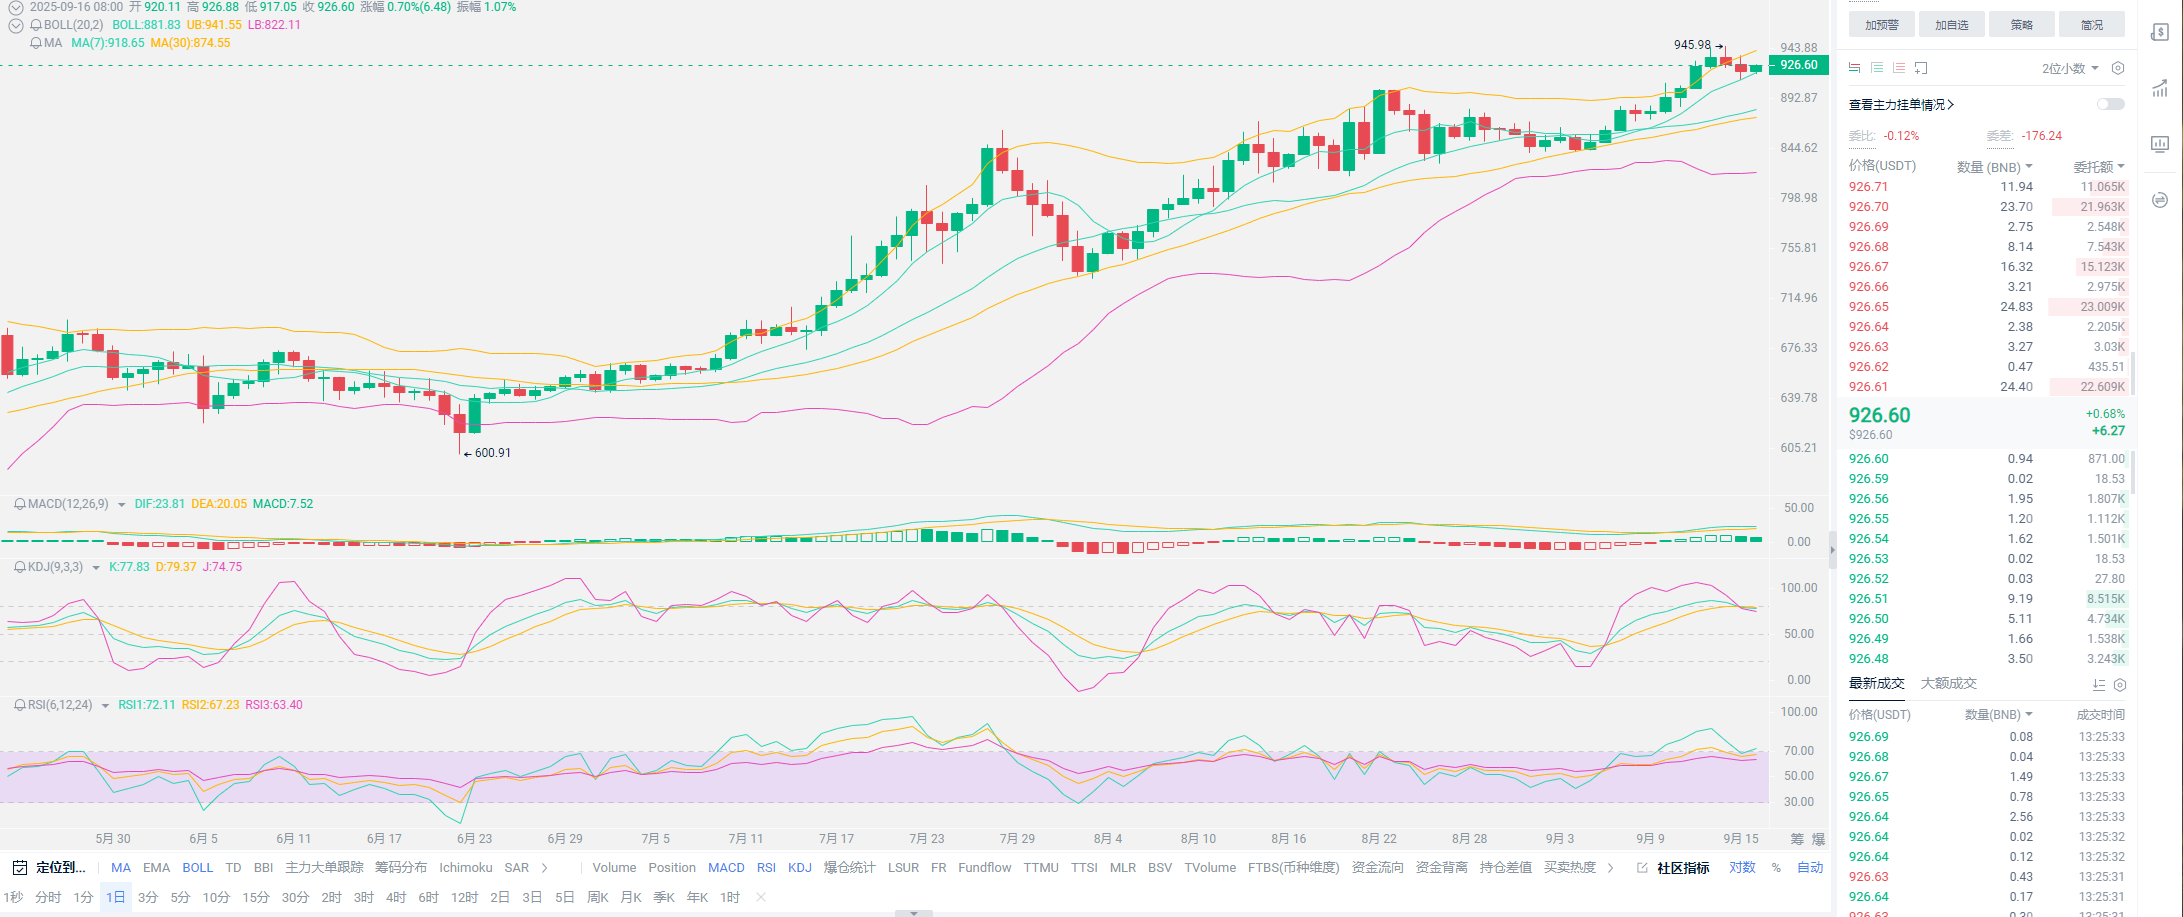The image size is (2183, 917).
Task: Show more main indicators after SAR
Action: [545, 868]
